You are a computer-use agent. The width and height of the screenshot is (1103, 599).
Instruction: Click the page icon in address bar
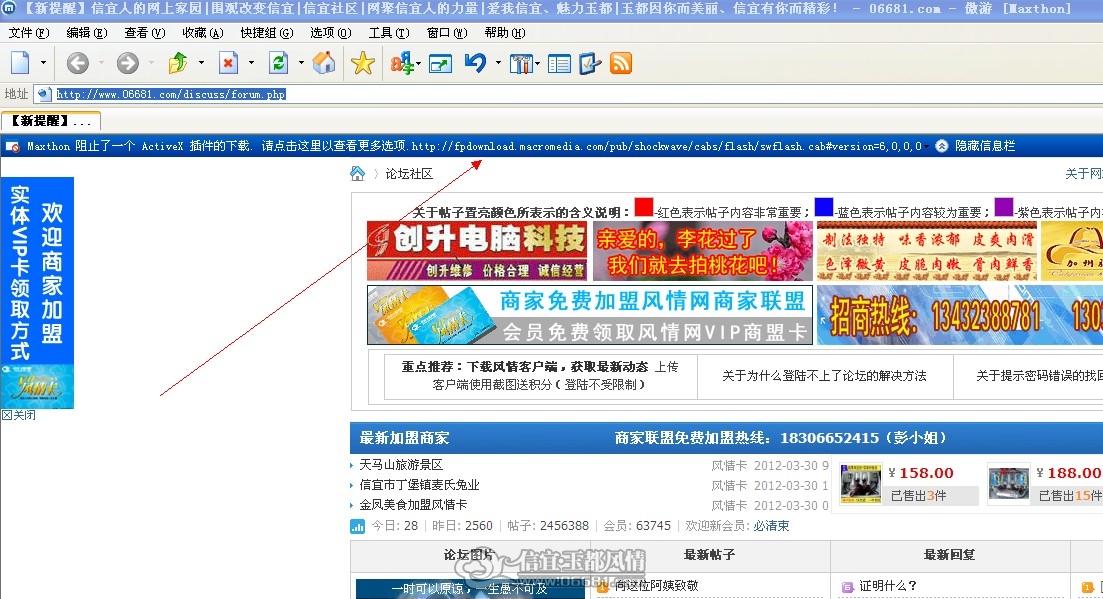[44, 94]
